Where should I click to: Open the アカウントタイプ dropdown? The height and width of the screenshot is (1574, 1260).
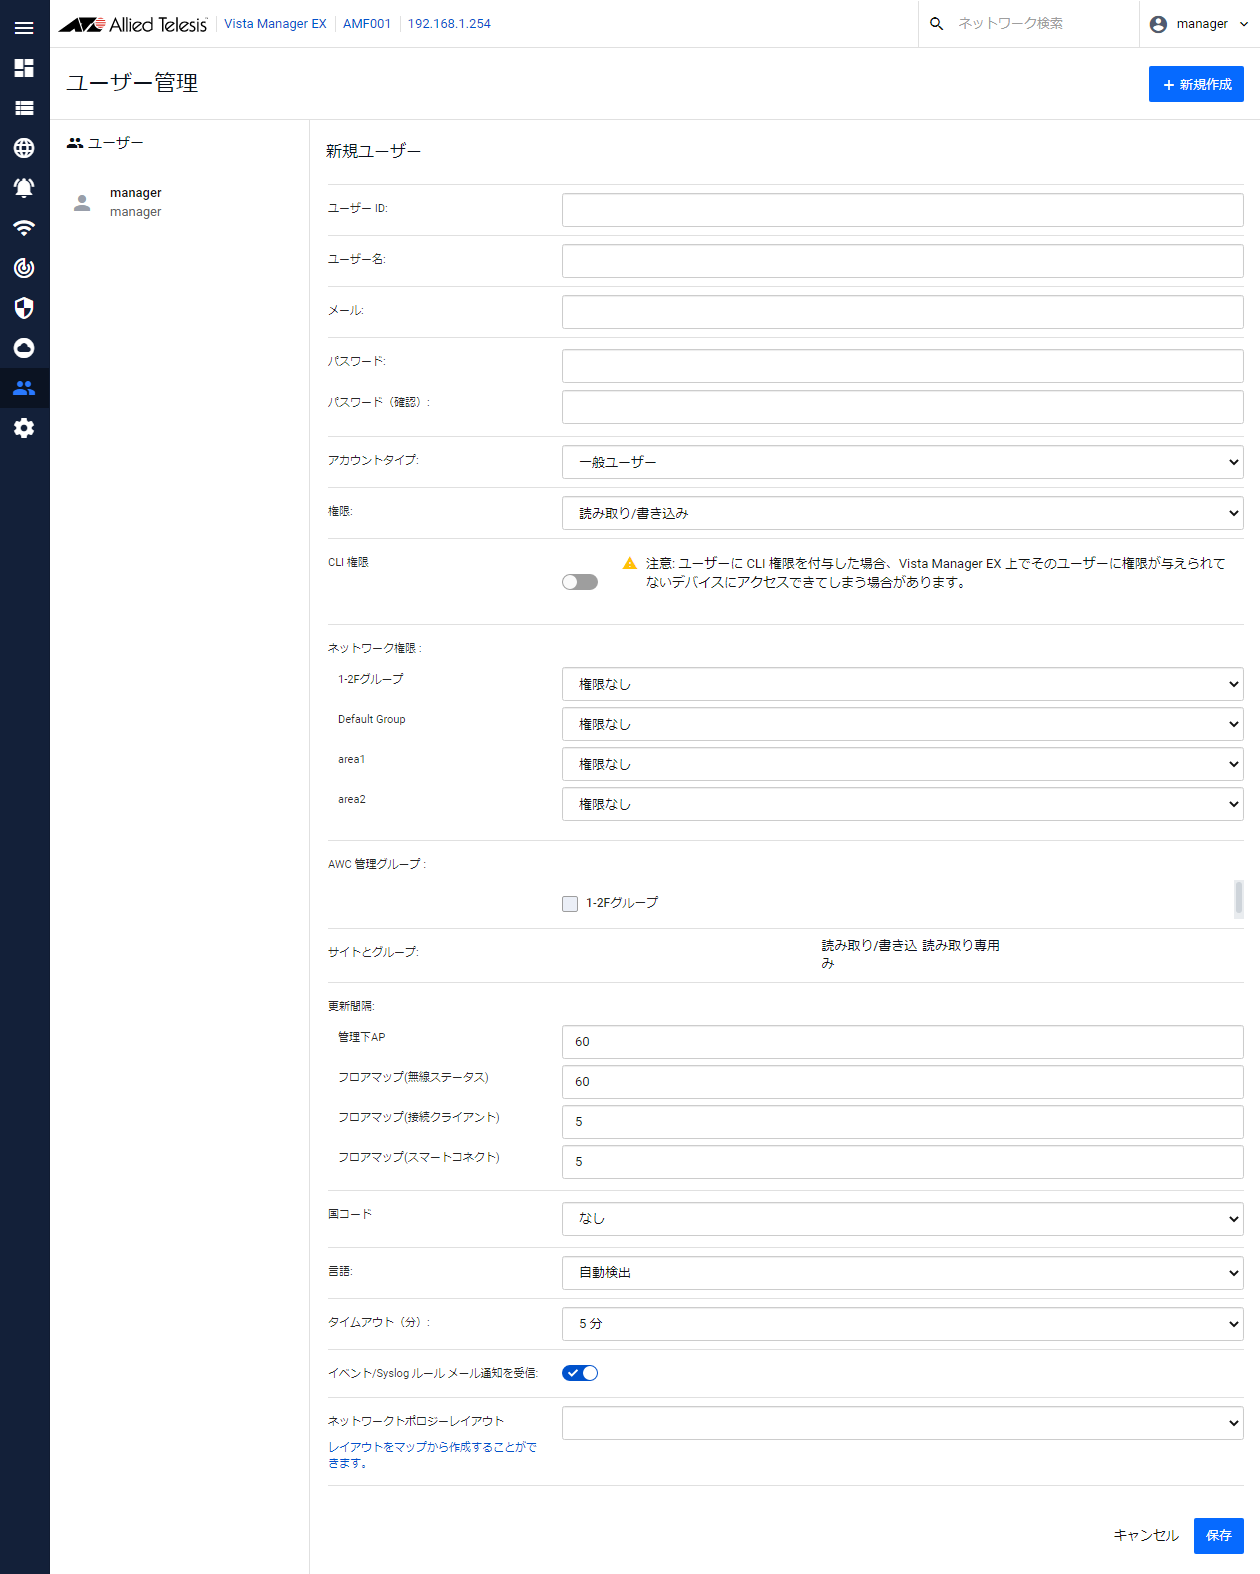coord(903,462)
